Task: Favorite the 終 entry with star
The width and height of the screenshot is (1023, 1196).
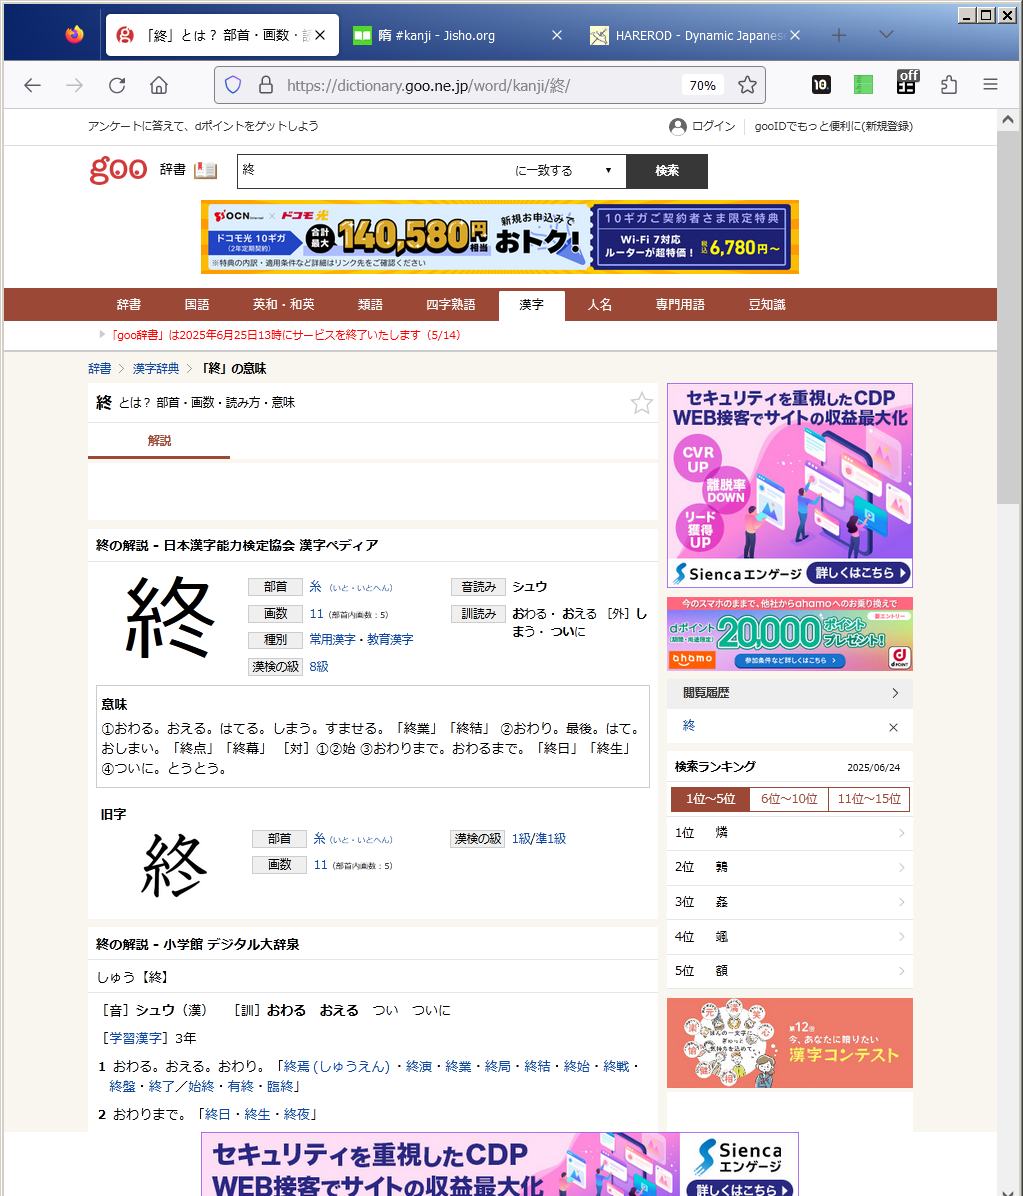Action: click(x=641, y=403)
